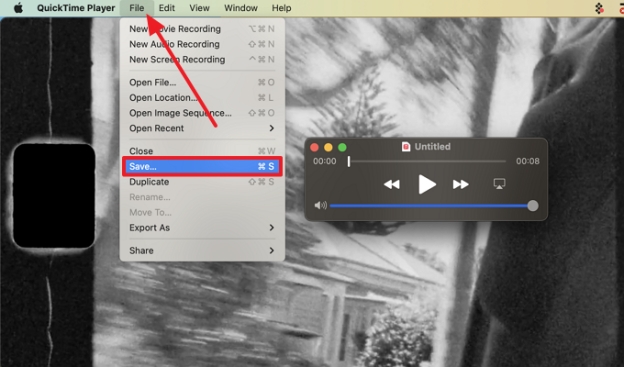Close the Untitled player window
The image size is (624, 368).
point(314,148)
